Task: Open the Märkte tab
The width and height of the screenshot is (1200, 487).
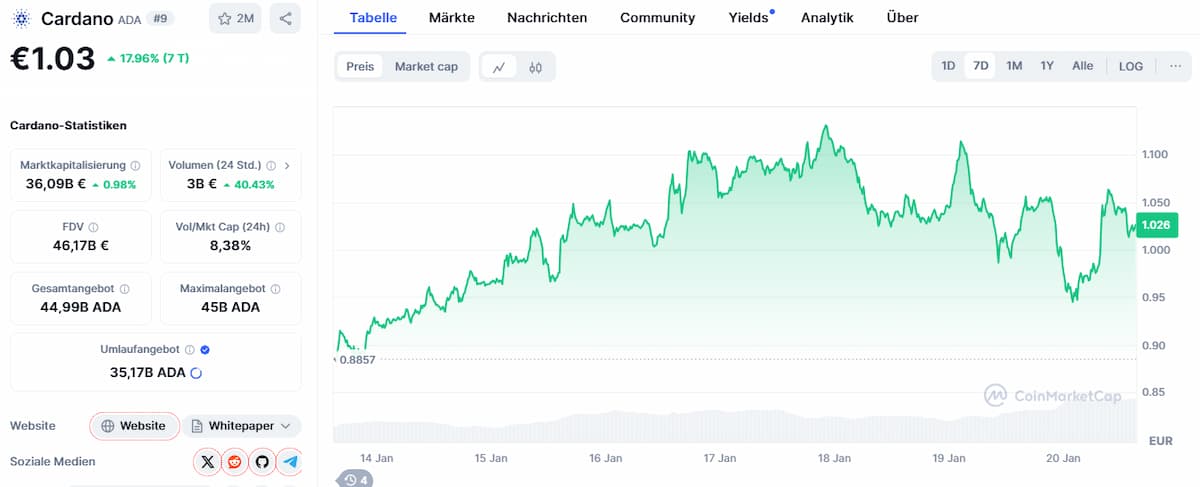Action: pyautogui.click(x=452, y=17)
